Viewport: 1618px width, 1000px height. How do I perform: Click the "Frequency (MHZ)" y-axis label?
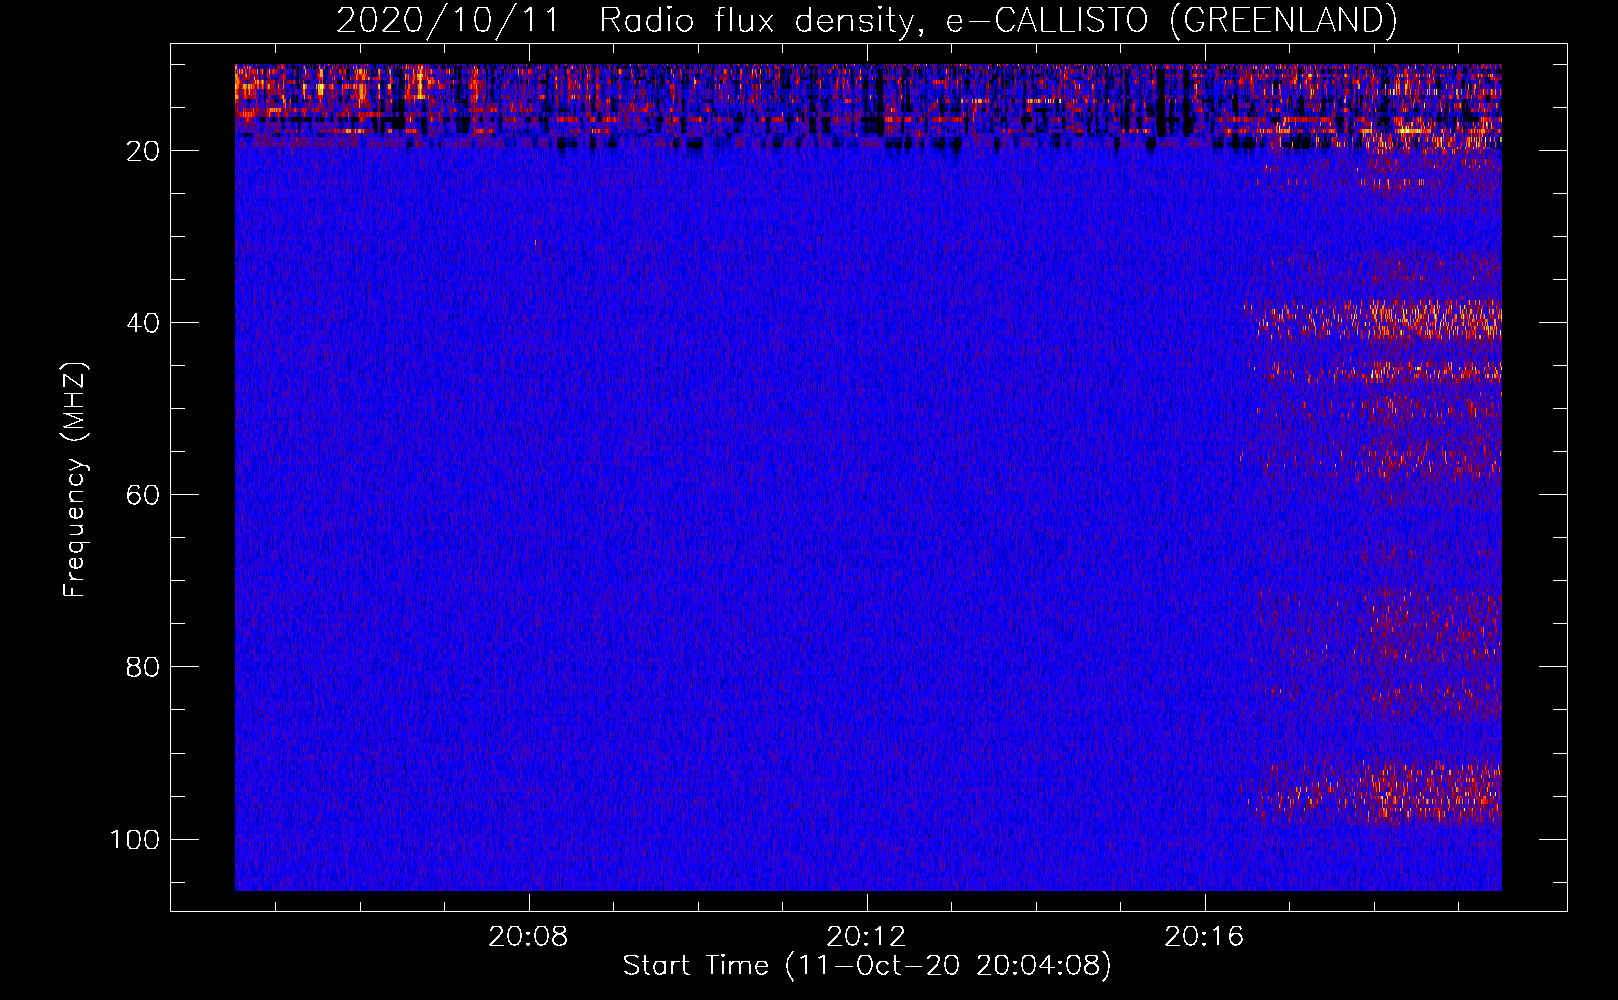point(75,480)
